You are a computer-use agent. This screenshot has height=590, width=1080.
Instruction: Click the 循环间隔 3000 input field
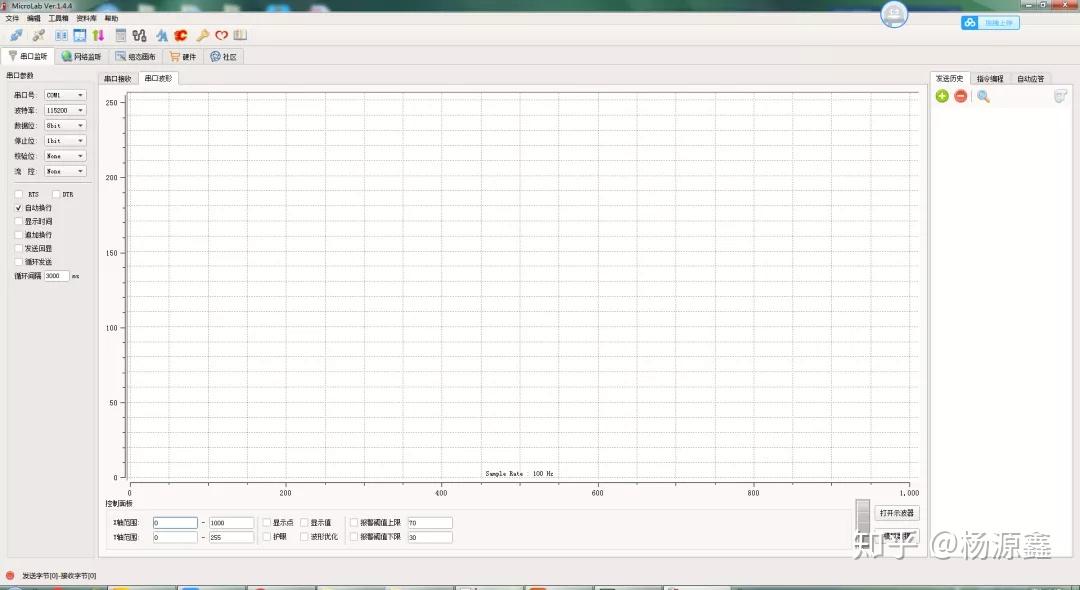coord(56,275)
